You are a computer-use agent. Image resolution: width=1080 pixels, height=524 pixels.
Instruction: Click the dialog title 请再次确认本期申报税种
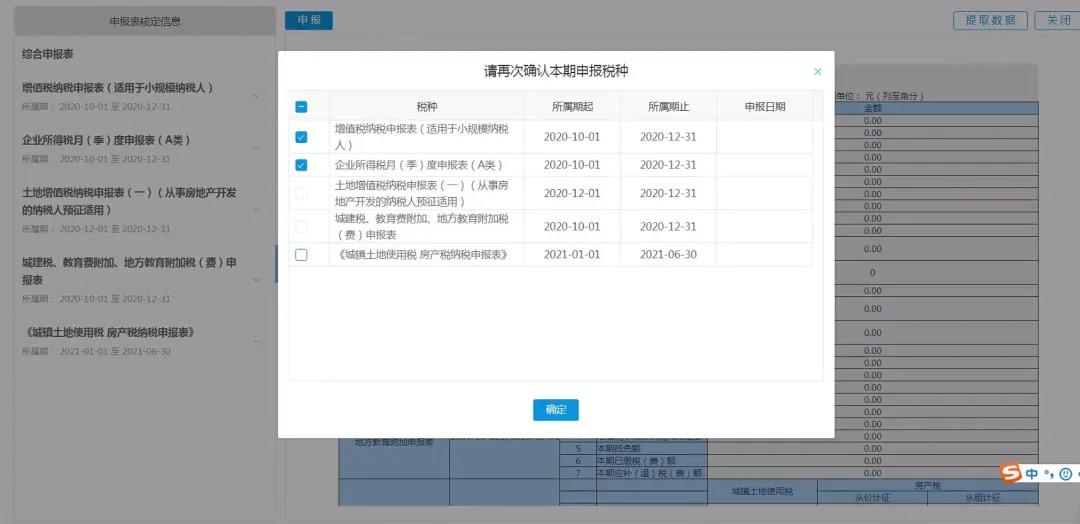tap(556, 71)
